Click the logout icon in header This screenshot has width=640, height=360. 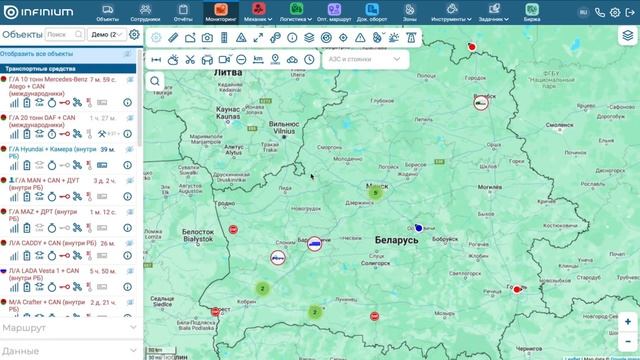tap(630, 13)
